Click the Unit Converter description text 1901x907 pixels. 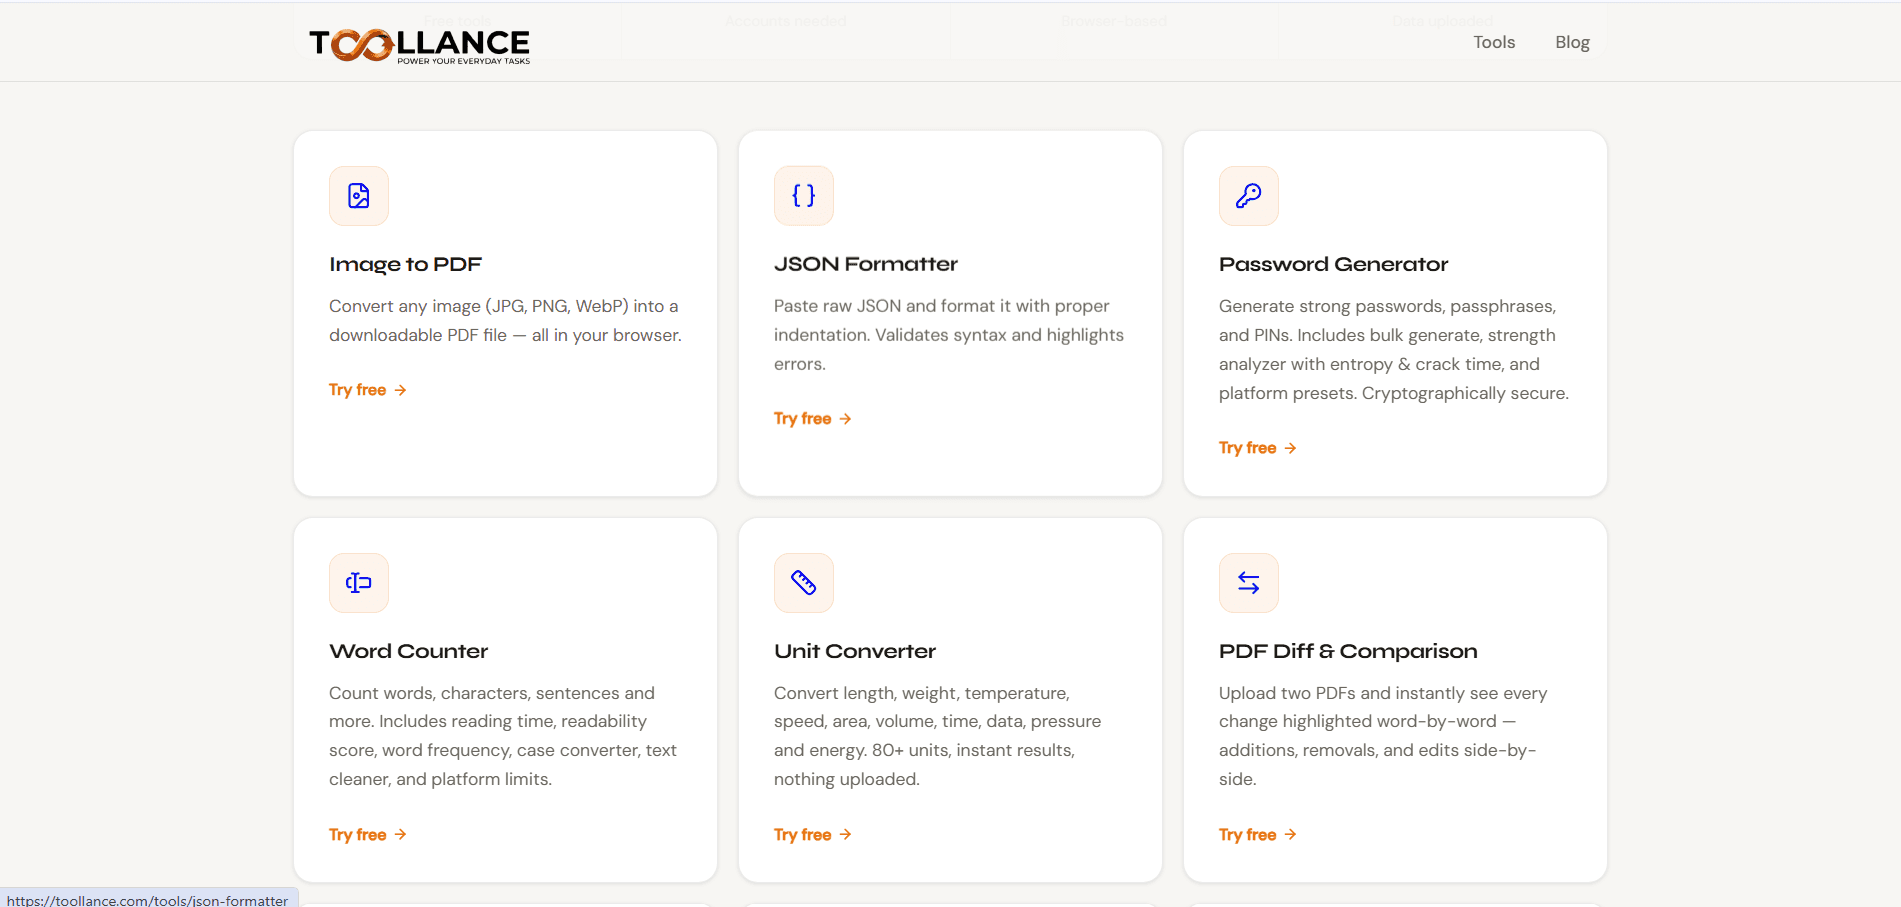(937, 736)
